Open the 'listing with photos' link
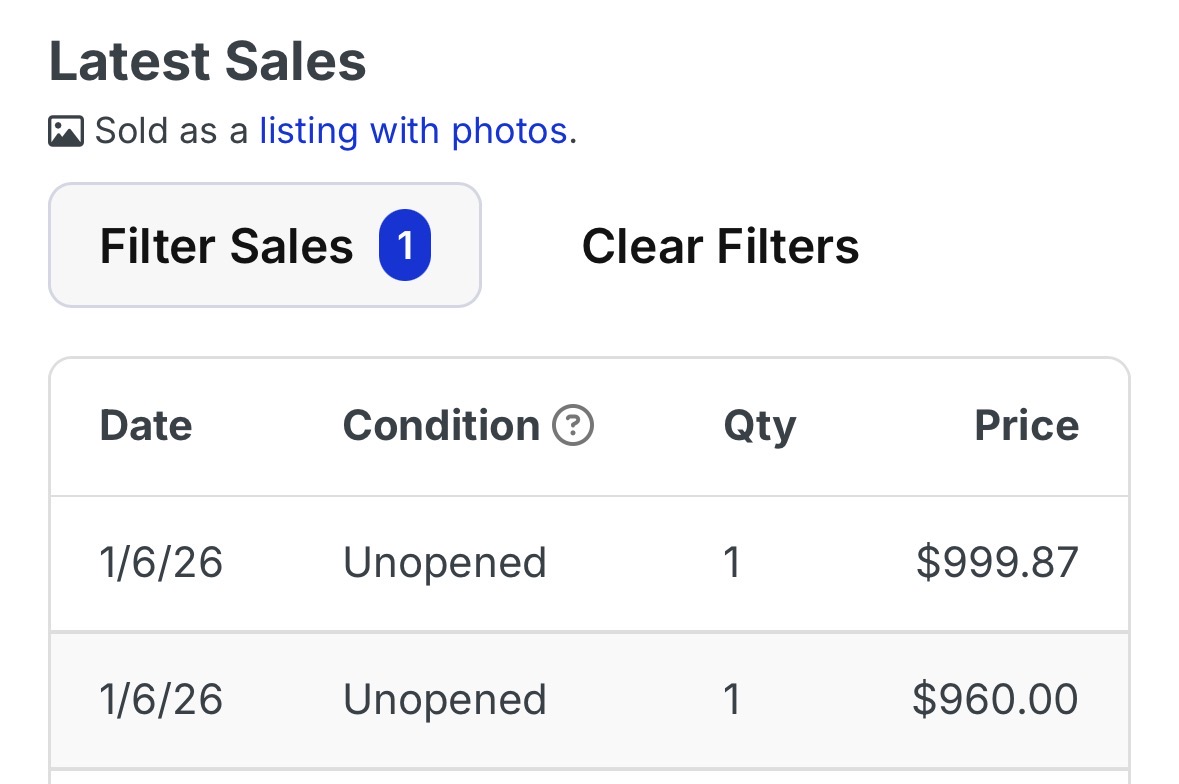This screenshot has width=1179, height=784. tap(413, 131)
